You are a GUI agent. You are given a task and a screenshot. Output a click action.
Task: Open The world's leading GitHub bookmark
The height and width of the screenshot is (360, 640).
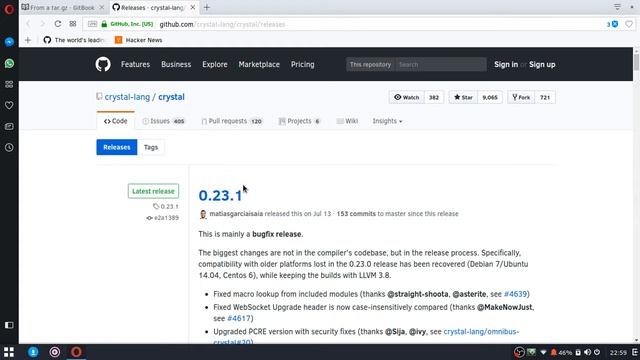(x=74, y=40)
